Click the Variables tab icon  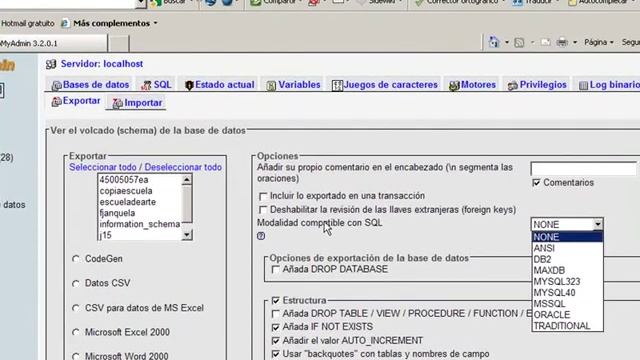pos(271,85)
